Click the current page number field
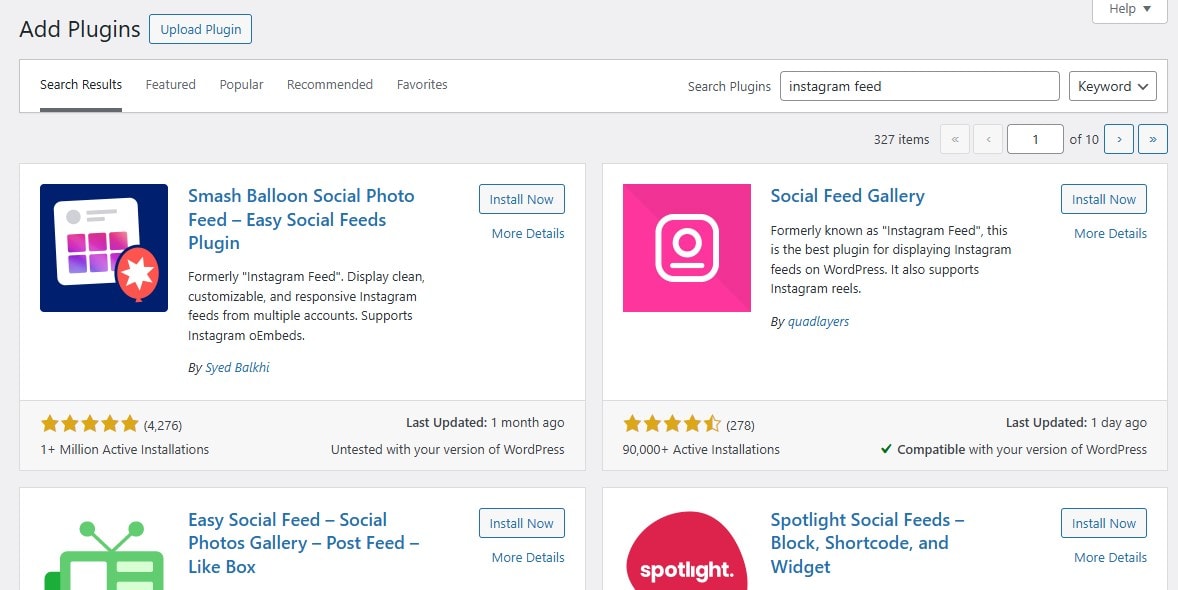This screenshot has width=1178, height=590. [1035, 139]
